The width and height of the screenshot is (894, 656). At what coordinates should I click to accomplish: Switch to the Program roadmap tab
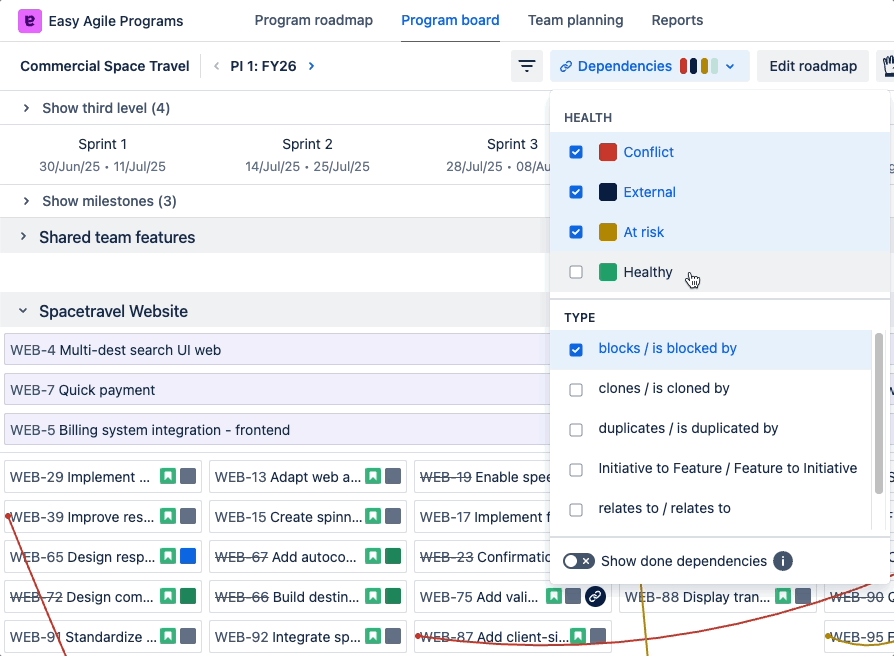[x=313, y=20]
